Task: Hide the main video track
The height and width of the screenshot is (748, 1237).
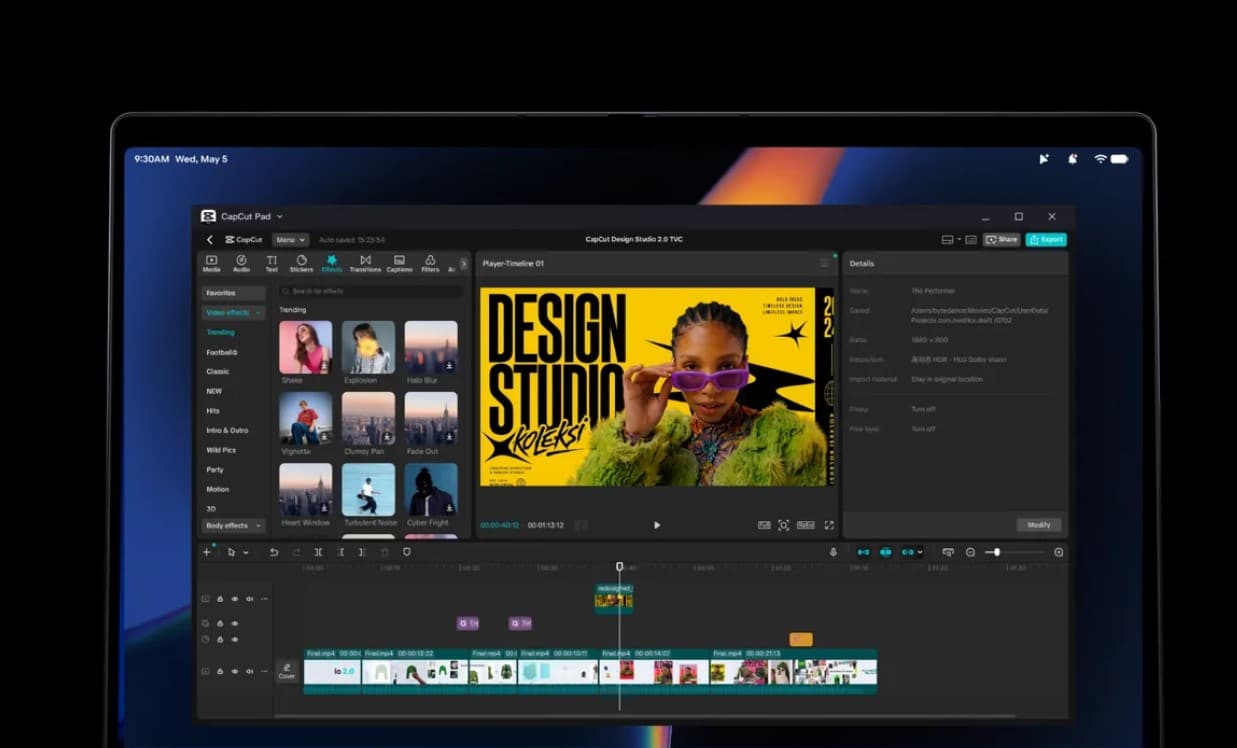Action: [235, 671]
